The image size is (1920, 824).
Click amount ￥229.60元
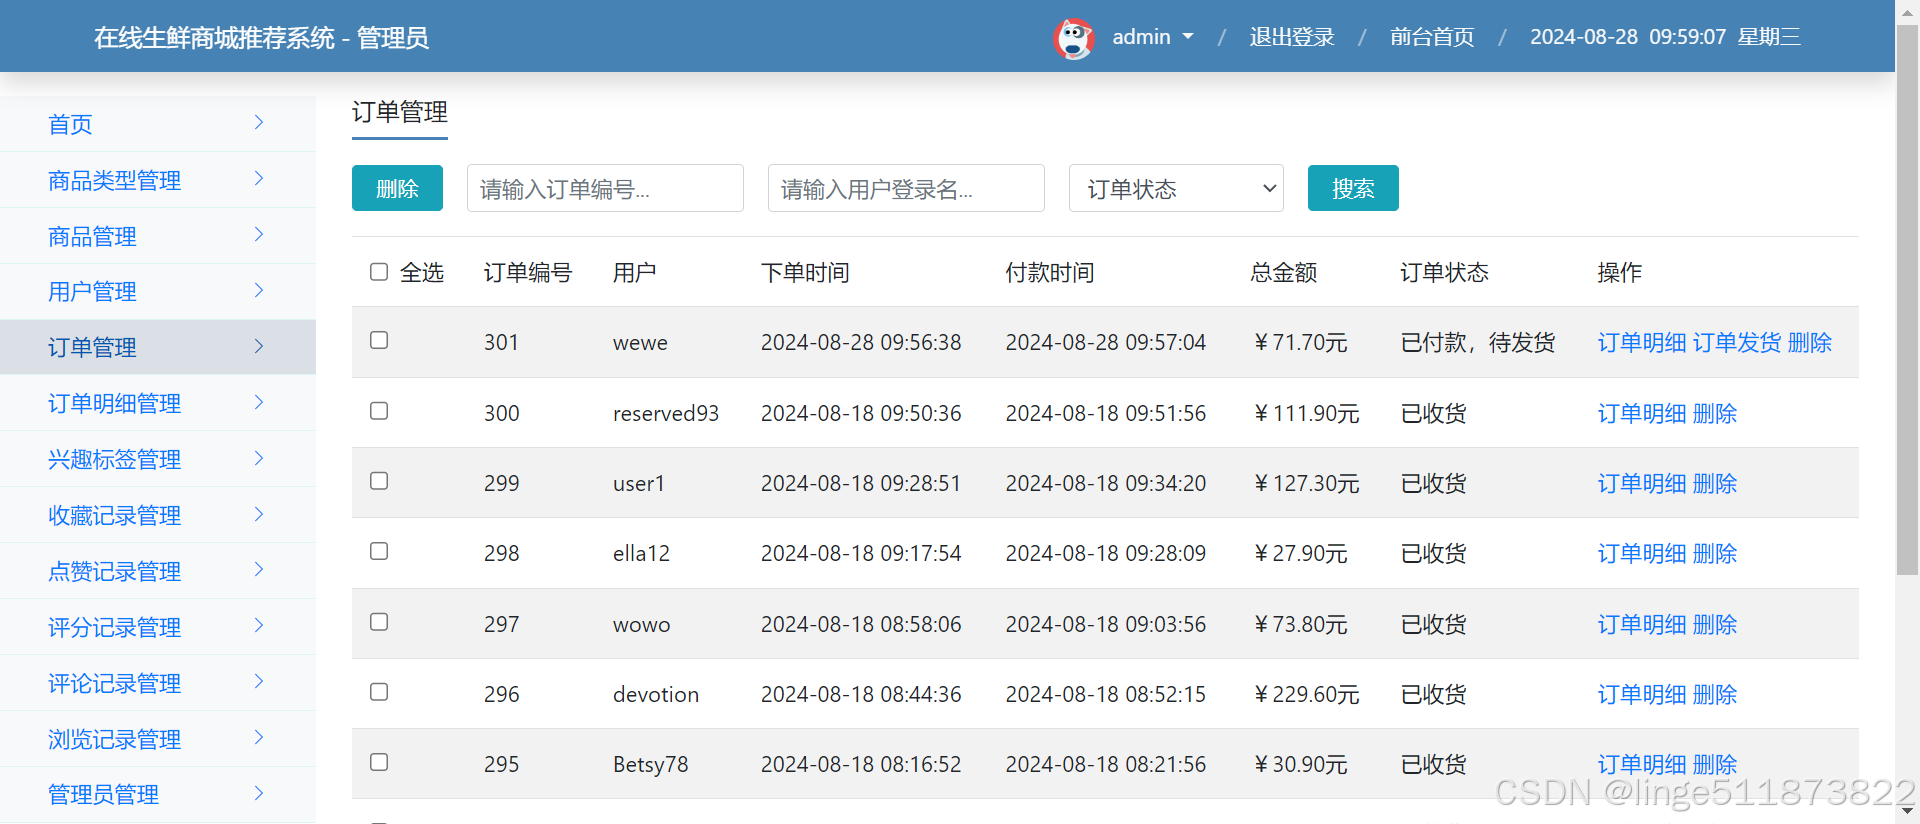coord(1305,694)
